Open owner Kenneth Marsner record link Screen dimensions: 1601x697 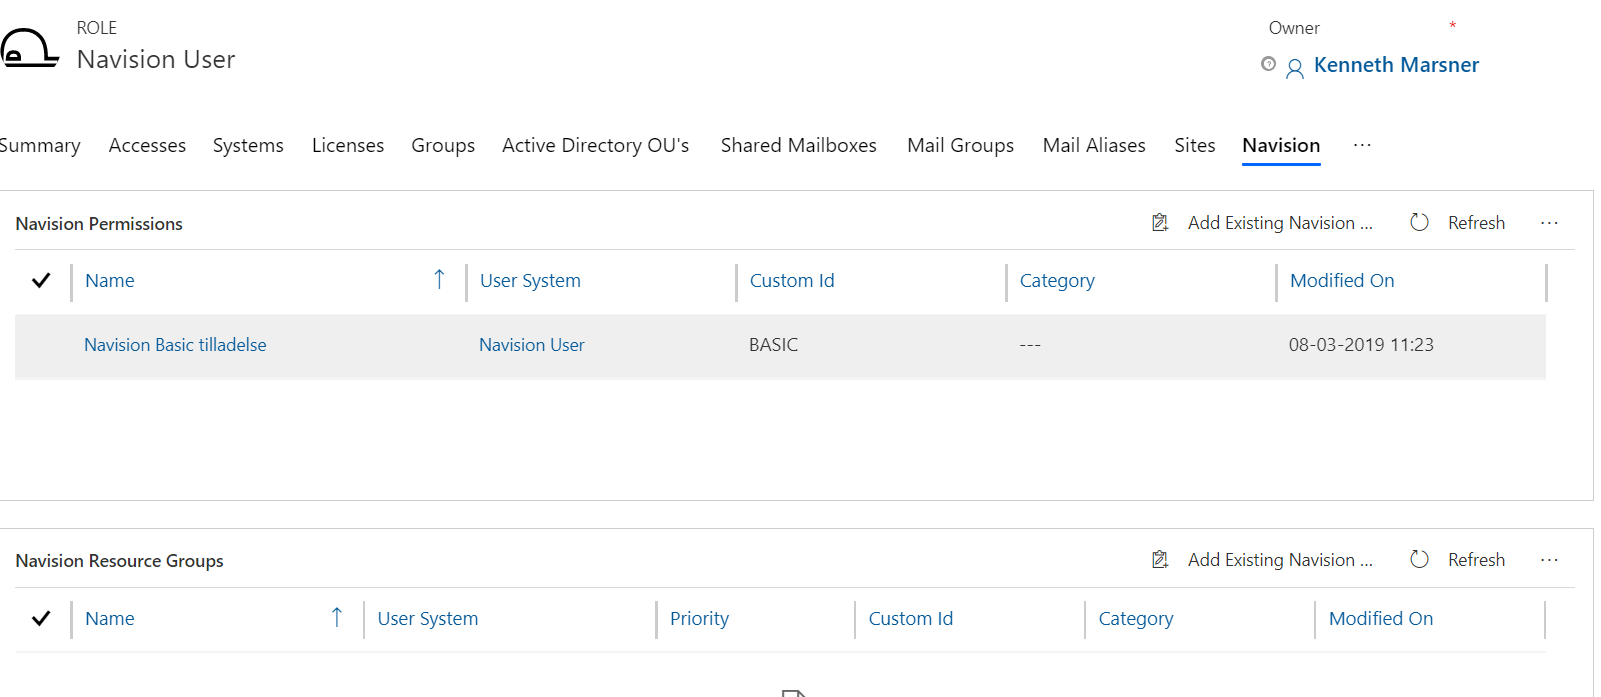[x=1395, y=65]
